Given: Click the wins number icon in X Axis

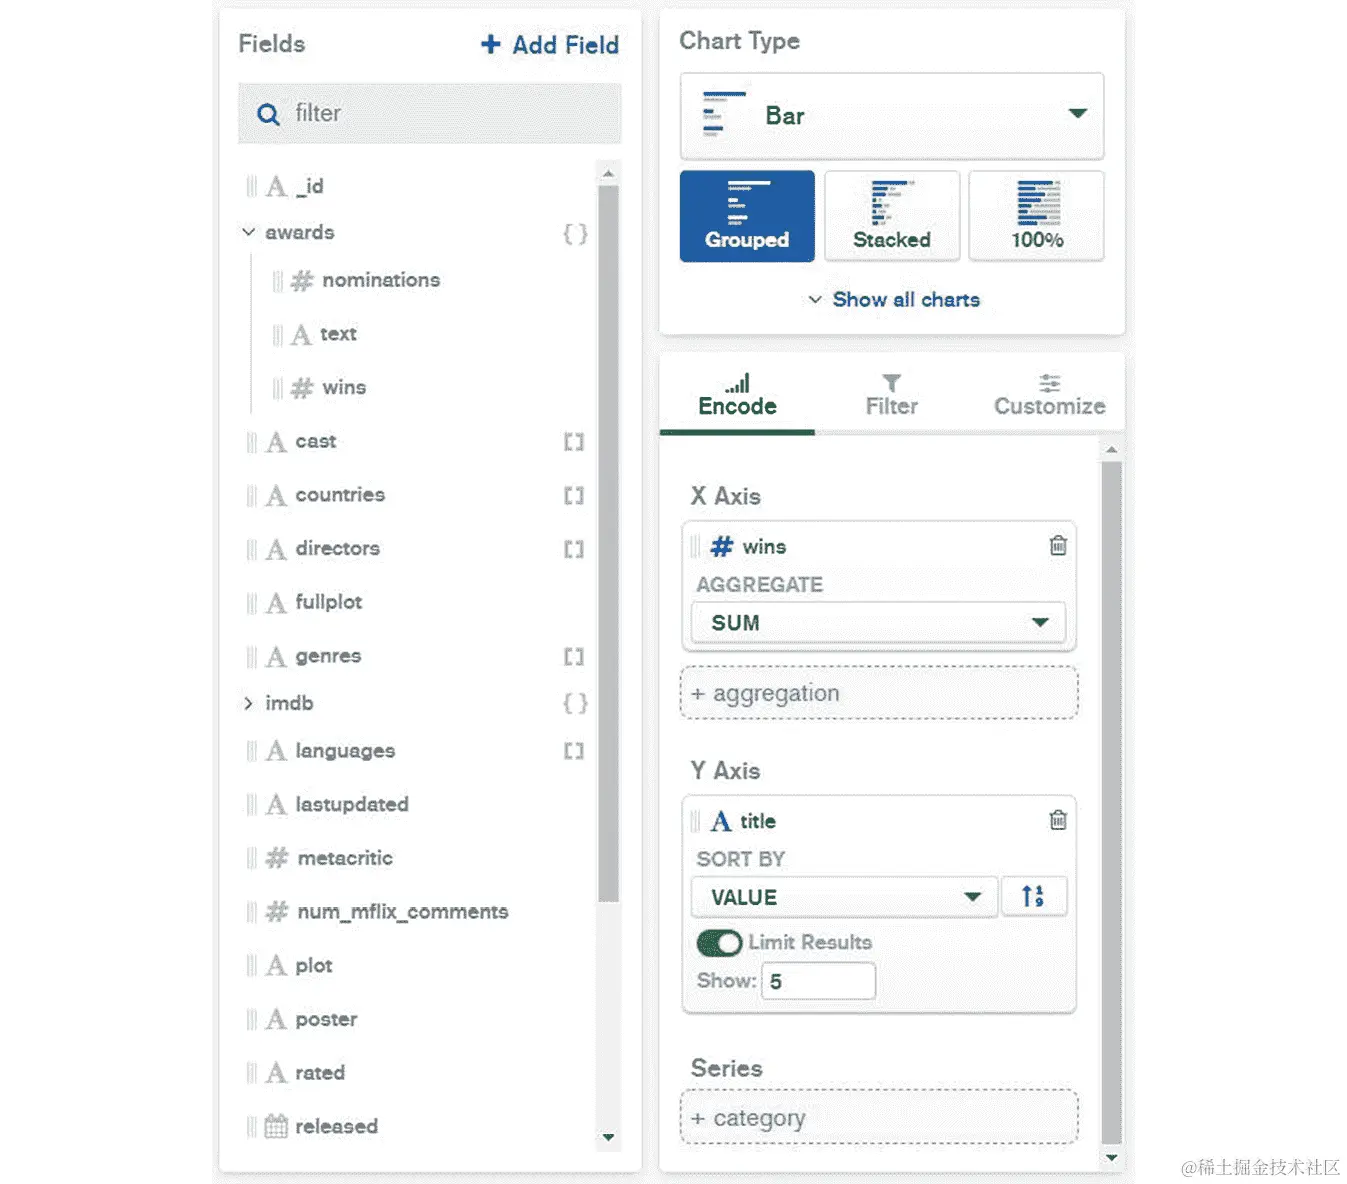Looking at the screenshot, I should tap(722, 547).
